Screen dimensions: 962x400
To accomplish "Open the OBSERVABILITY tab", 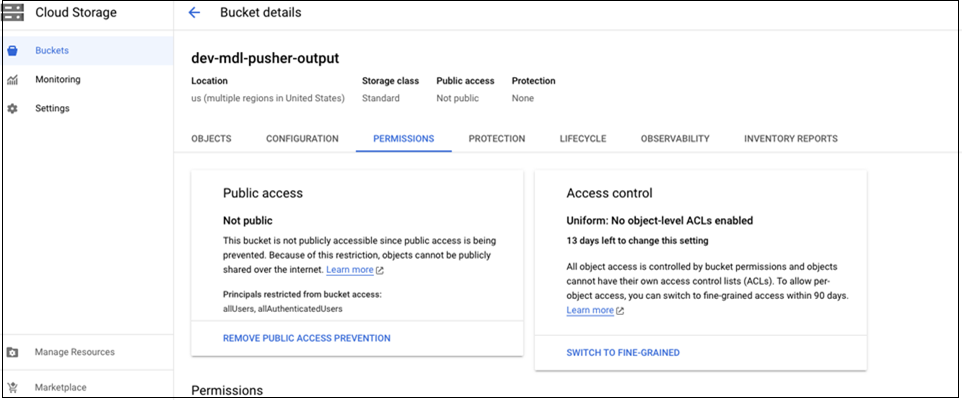I will [x=675, y=139].
